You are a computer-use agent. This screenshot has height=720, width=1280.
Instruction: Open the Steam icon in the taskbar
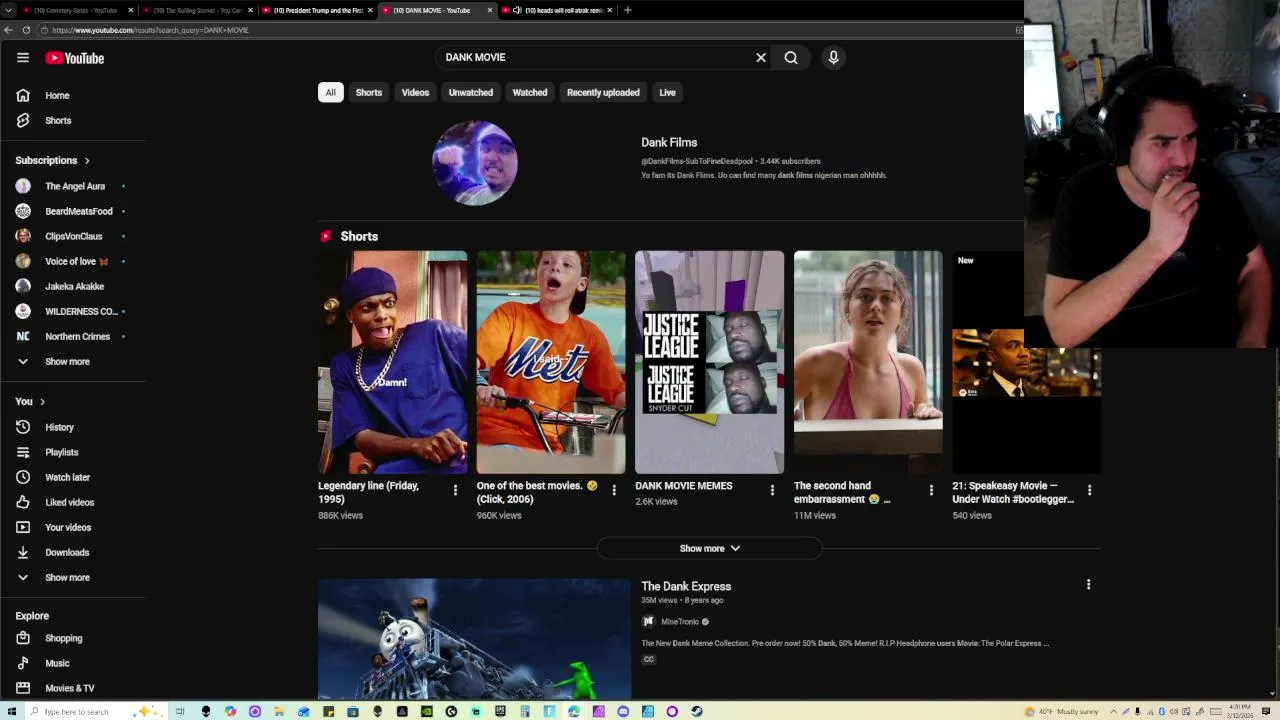click(x=696, y=711)
